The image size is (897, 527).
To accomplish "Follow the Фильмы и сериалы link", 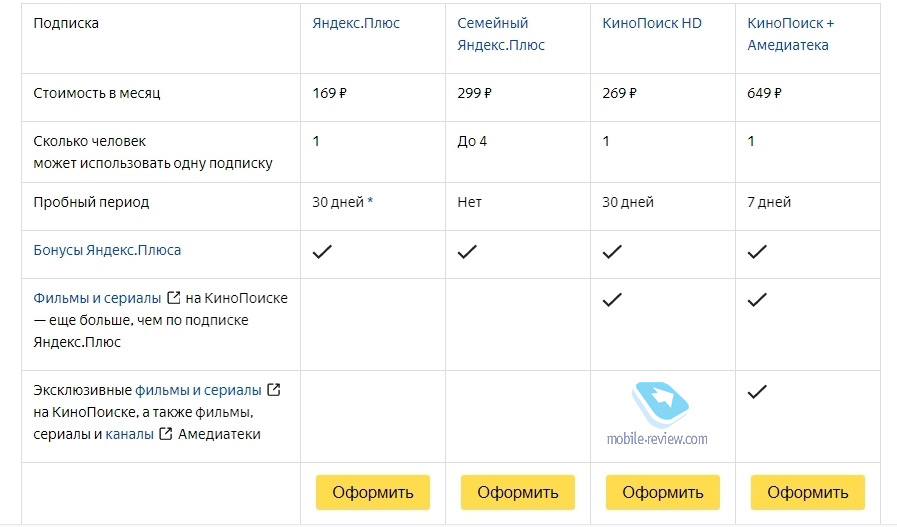I will [x=97, y=298].
